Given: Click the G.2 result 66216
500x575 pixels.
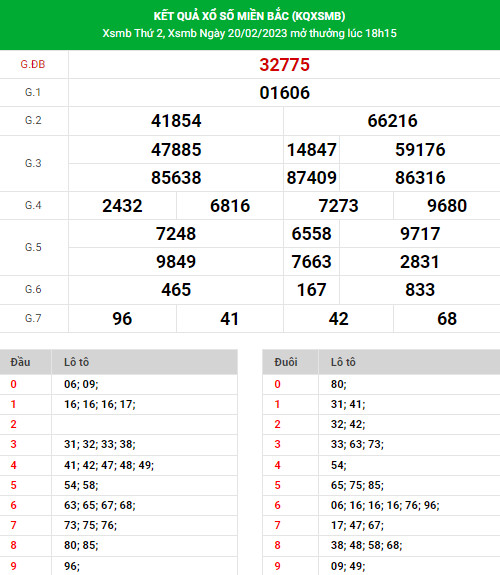Looking at the screenshot, I should 392,121.
